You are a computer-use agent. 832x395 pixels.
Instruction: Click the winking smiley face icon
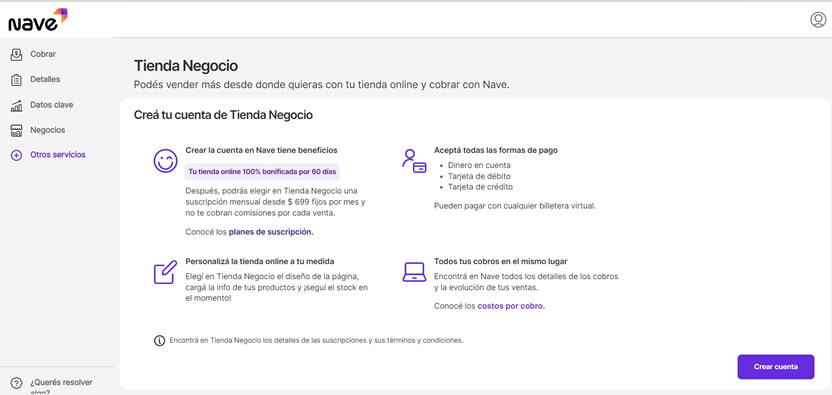click(x=166, y=160)
